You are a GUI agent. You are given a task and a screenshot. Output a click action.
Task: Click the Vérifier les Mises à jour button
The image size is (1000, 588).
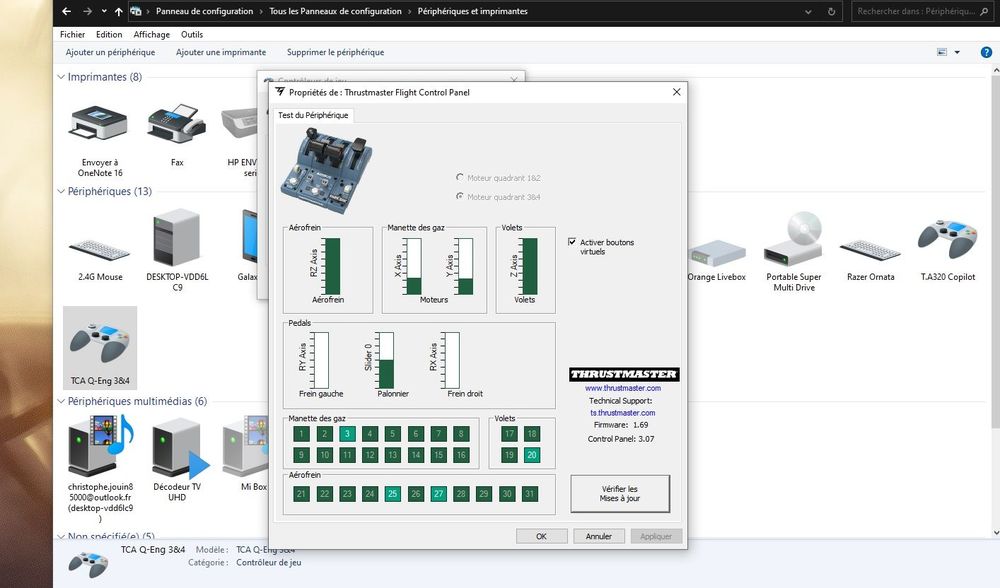620,493
